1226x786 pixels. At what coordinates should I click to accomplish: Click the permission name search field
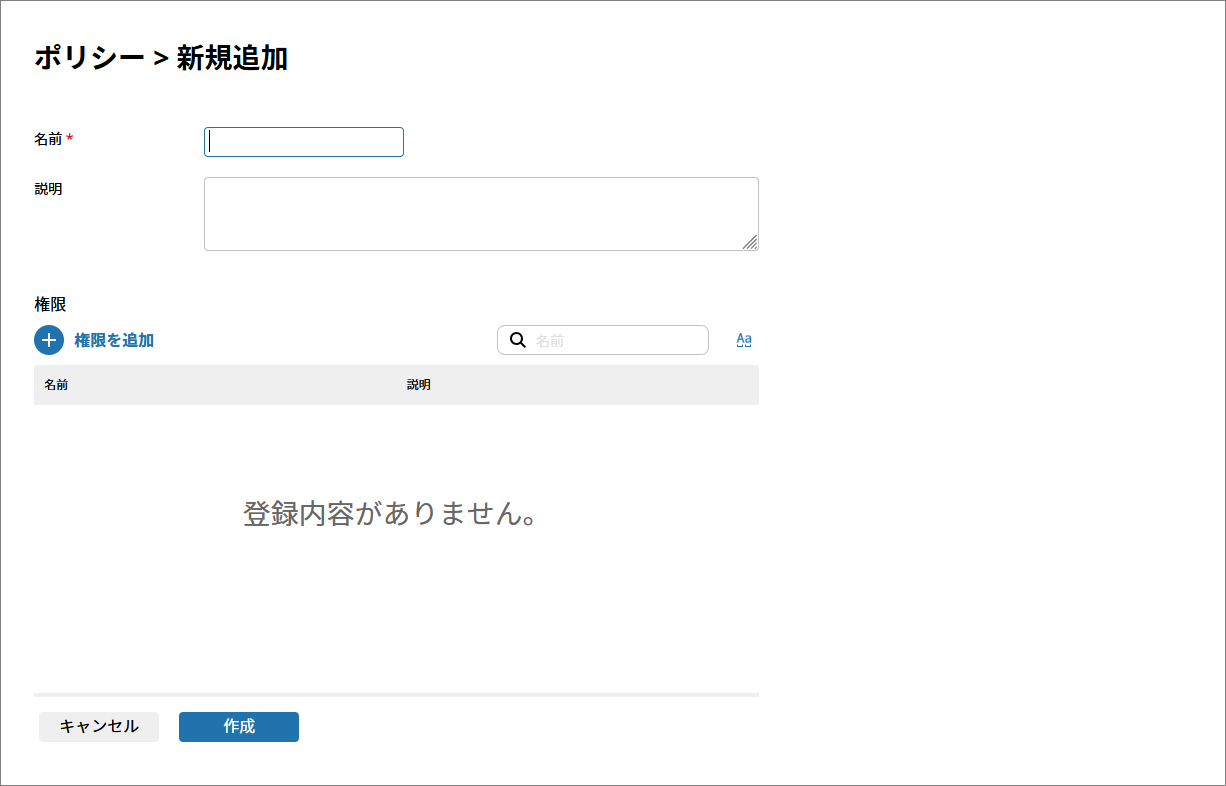click(615, 341)
